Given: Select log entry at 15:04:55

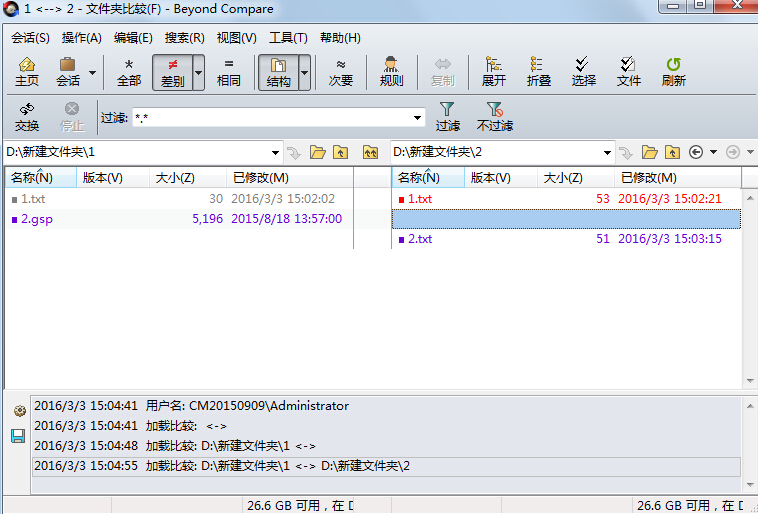Looking at the screenshot, I should (386, 466).
